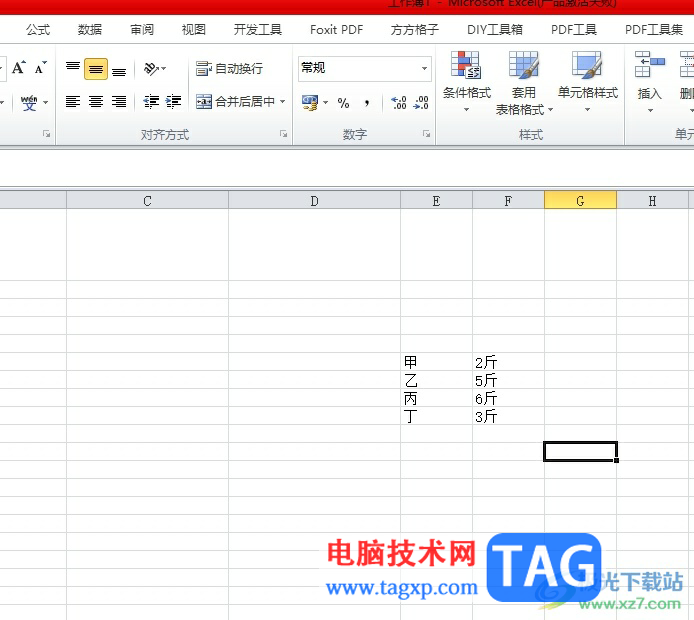
Task: Open the font group dialog launcher
Action: [x=46, y=134]
